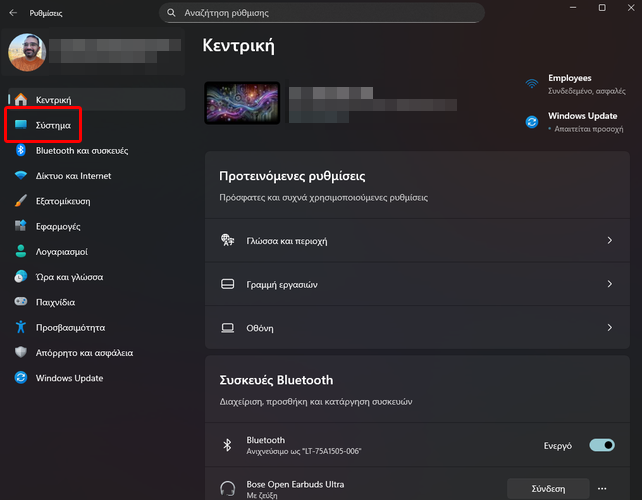The width and height of the screenshot is (642, 500).
Task: Open the Windows Update status link
Action: [581, 122]
